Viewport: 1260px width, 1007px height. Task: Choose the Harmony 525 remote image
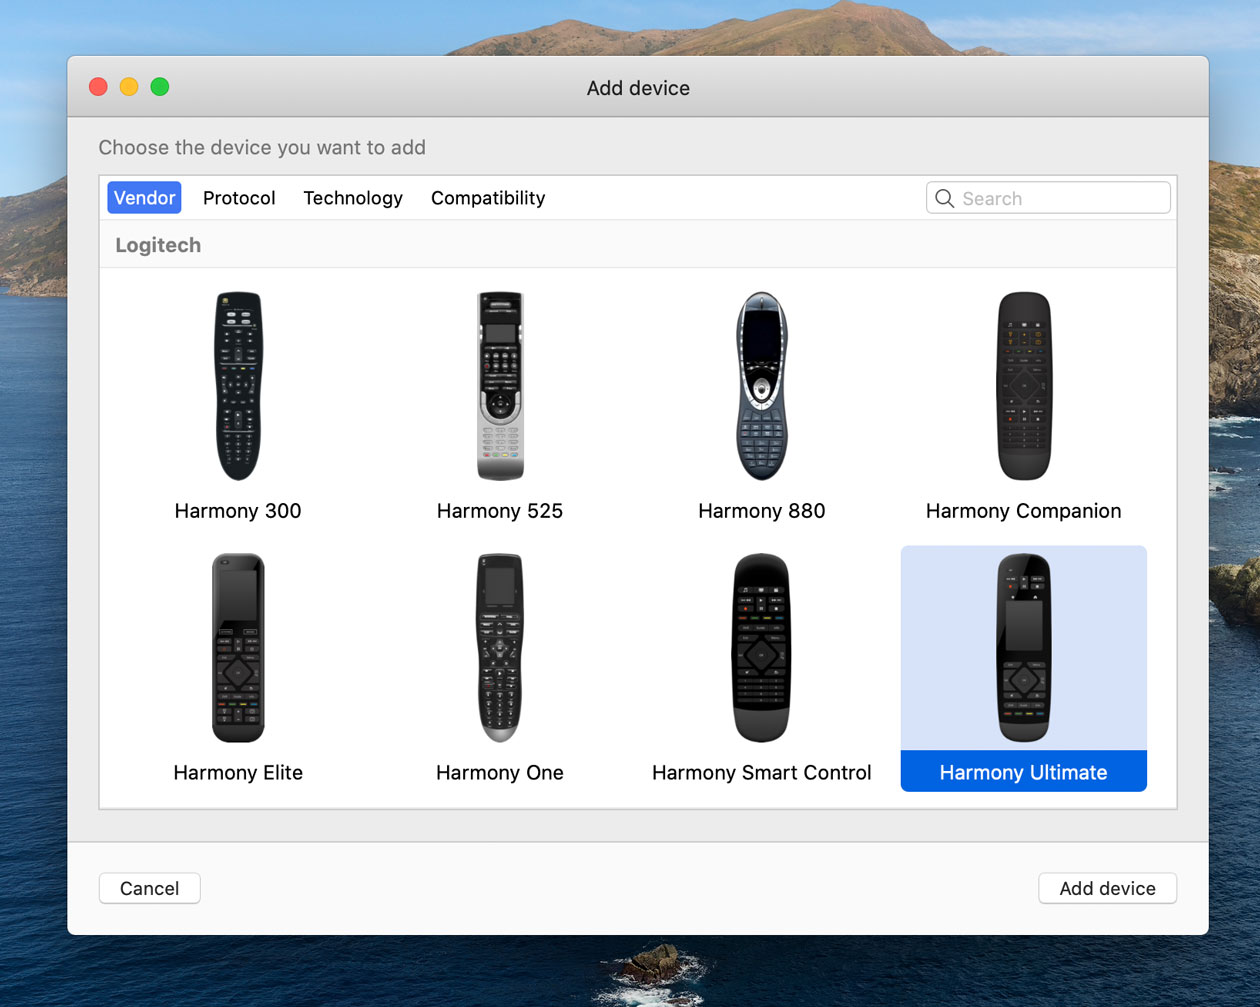click(500, 386)
